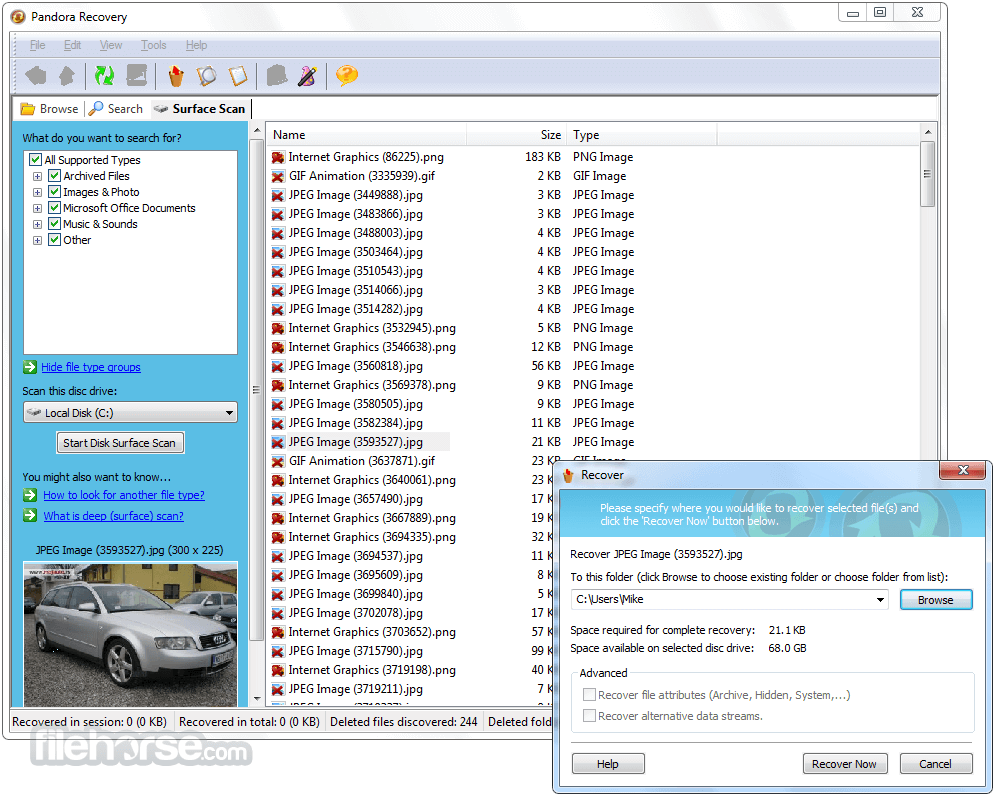Click the Back arrow toolbar icon
Image resolution: width=995 pixels, height=796 pixels.
pyautogui.click(x=36, y=76)
